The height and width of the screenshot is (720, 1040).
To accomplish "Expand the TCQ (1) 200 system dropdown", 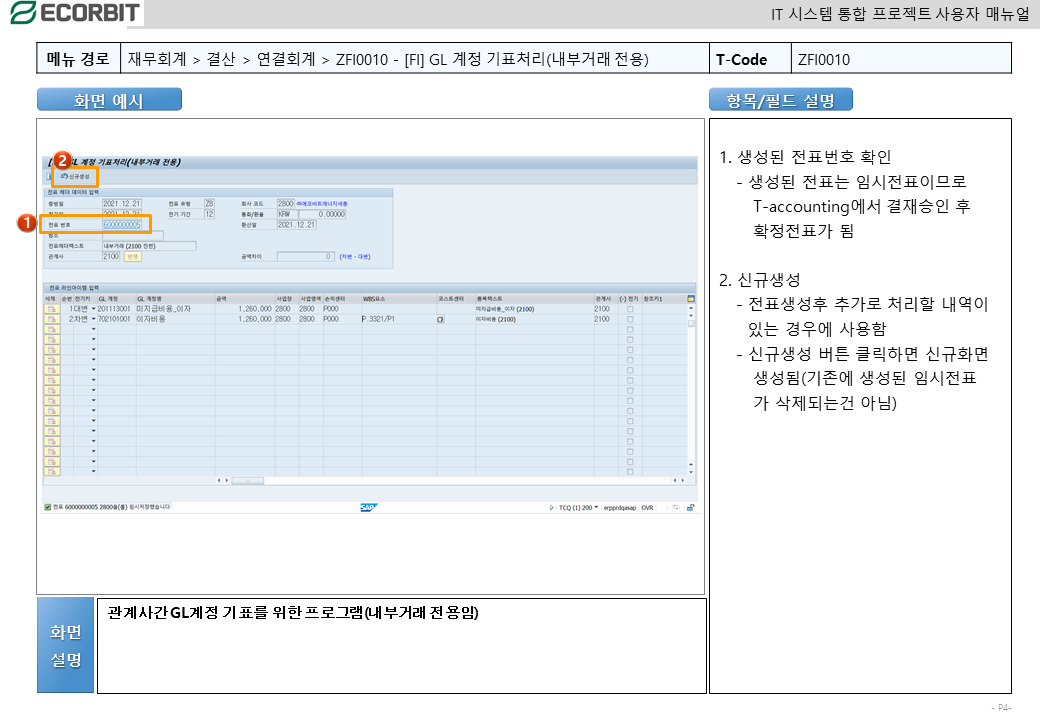I will [596, 507].
